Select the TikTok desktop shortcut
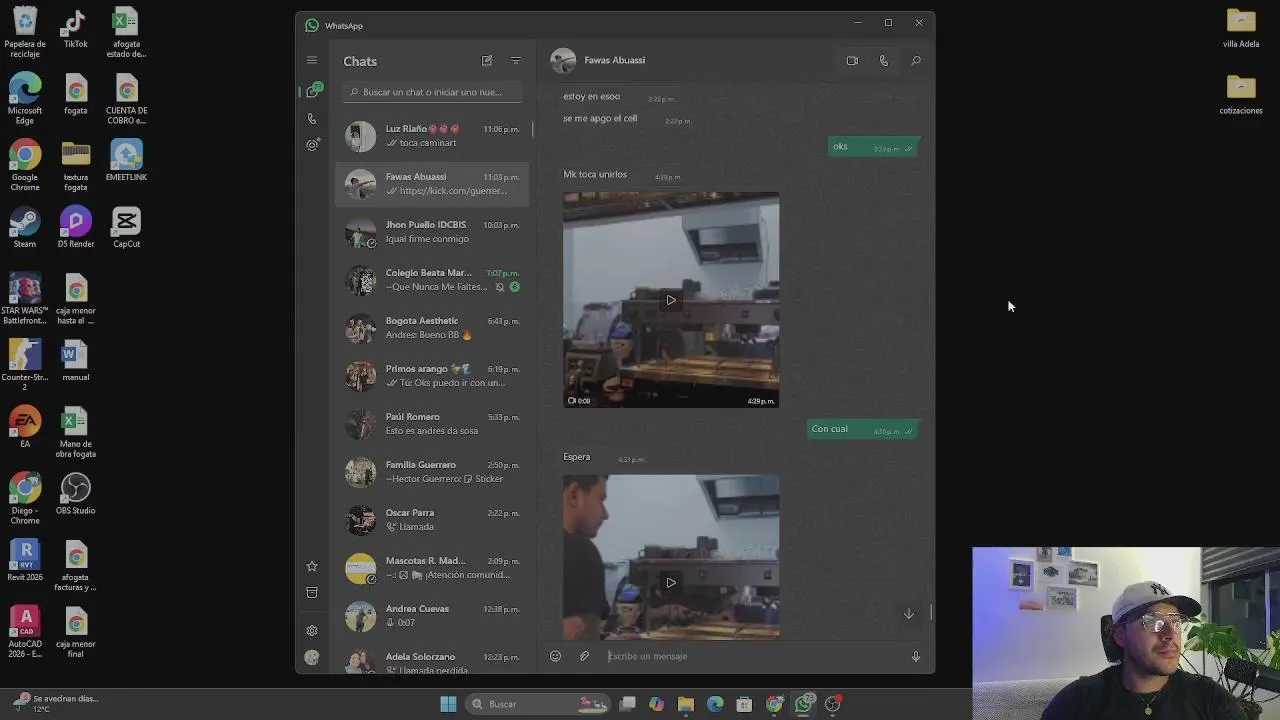The width and height of the screenshot is (1280, 720). 75,28
